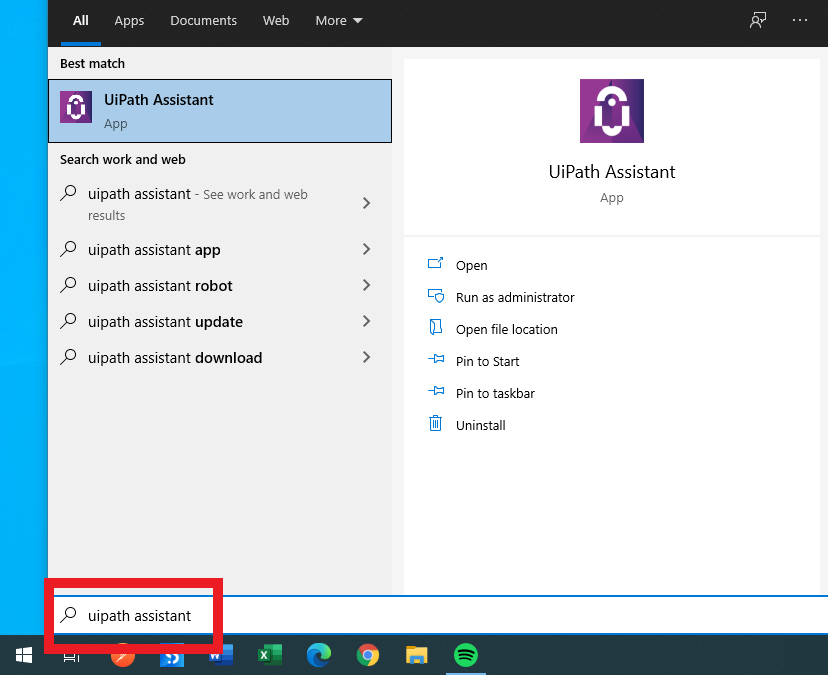Choose Run as administrator
The width and height of the screenshot is (828, 675).
point(515,297)
